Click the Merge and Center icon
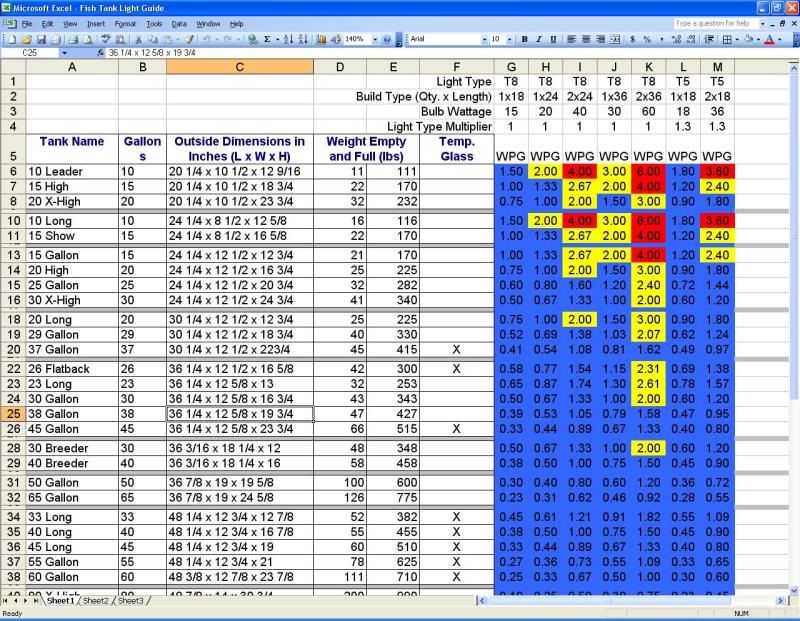This screenshot has width=800, height=621. click(614, 39)
